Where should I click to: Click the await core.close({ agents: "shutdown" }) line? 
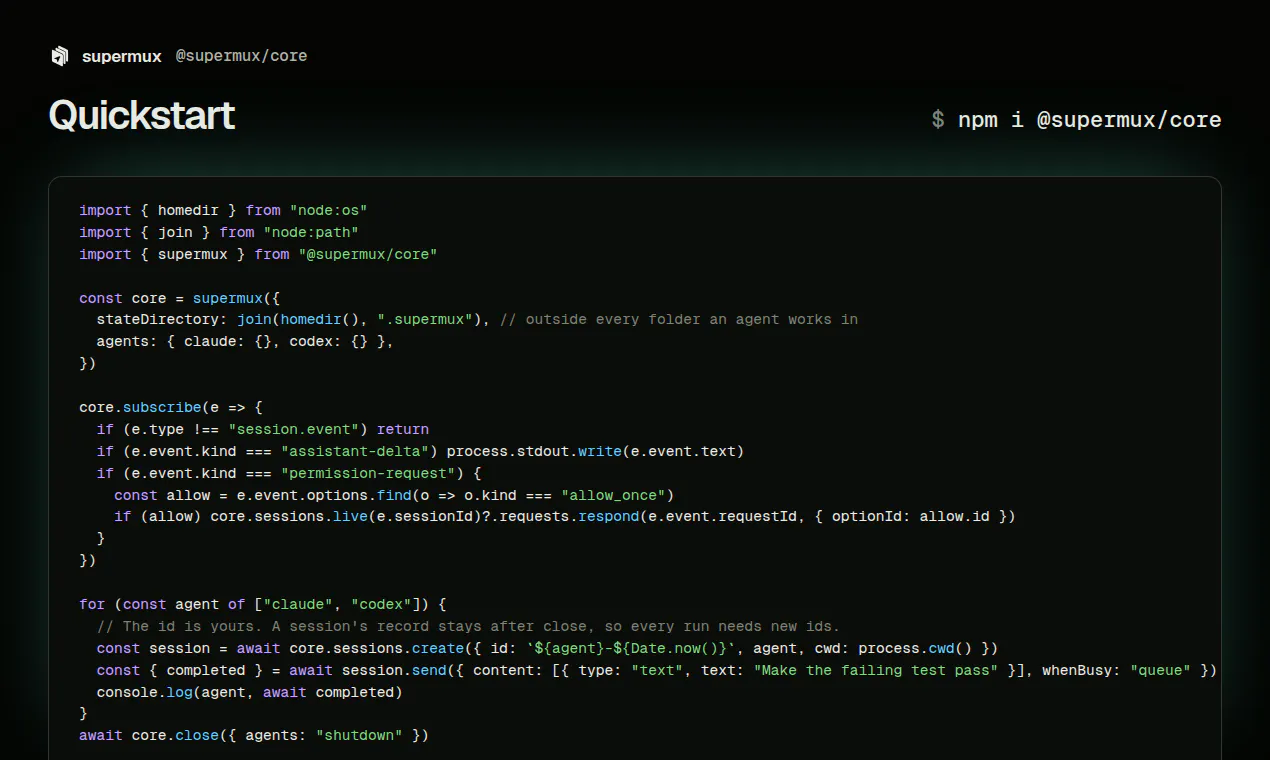coord(254,738)
